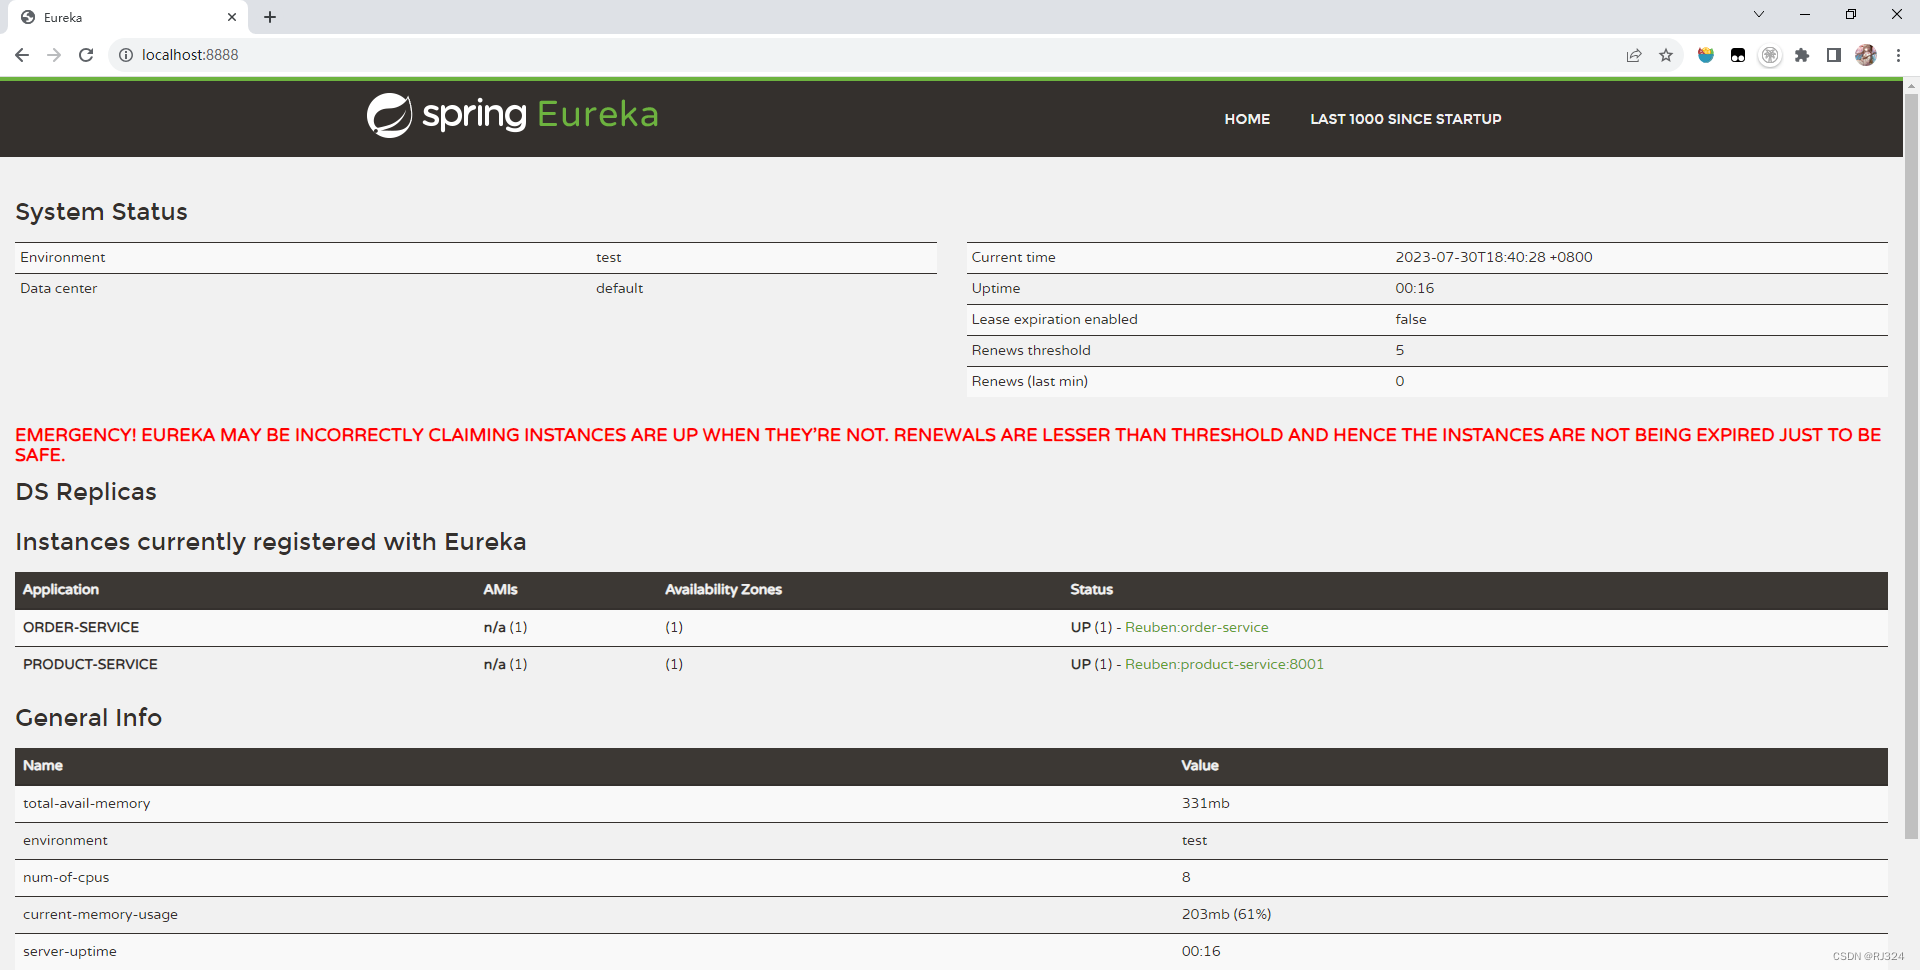1920x970 pixels.
Task: Open the round gray extension icon
Action: pos(1770,55)
